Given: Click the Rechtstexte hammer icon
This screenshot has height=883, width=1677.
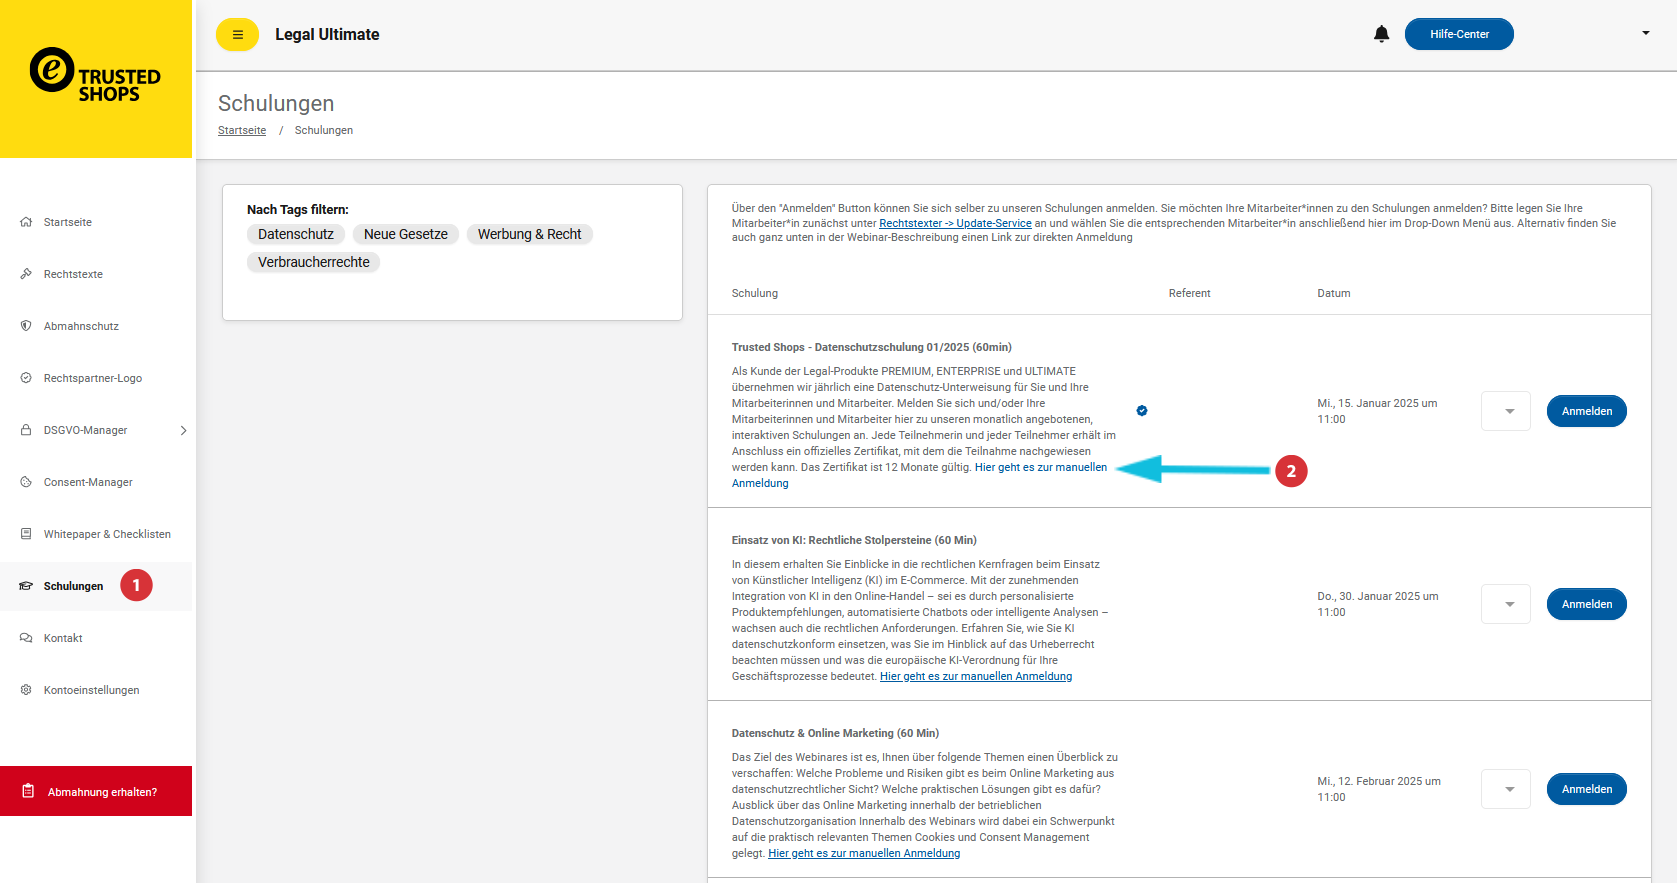Looking at the screenshot, I should (26, 274).
